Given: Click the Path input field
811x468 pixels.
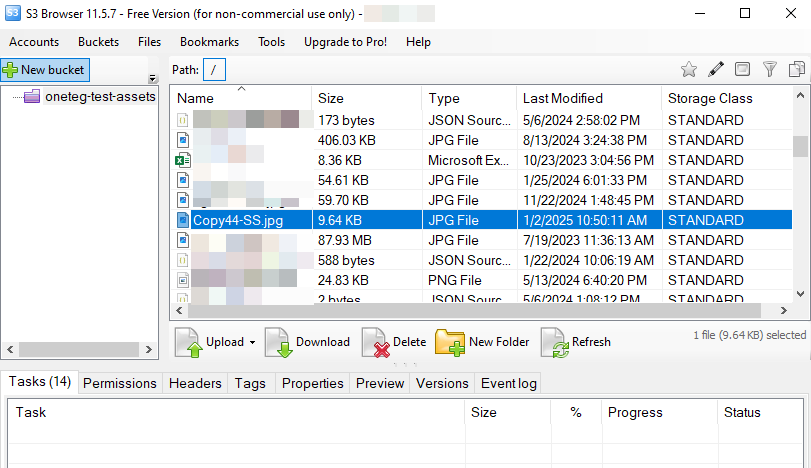Looking at the screenshot, I should click(x=215, y=69).
